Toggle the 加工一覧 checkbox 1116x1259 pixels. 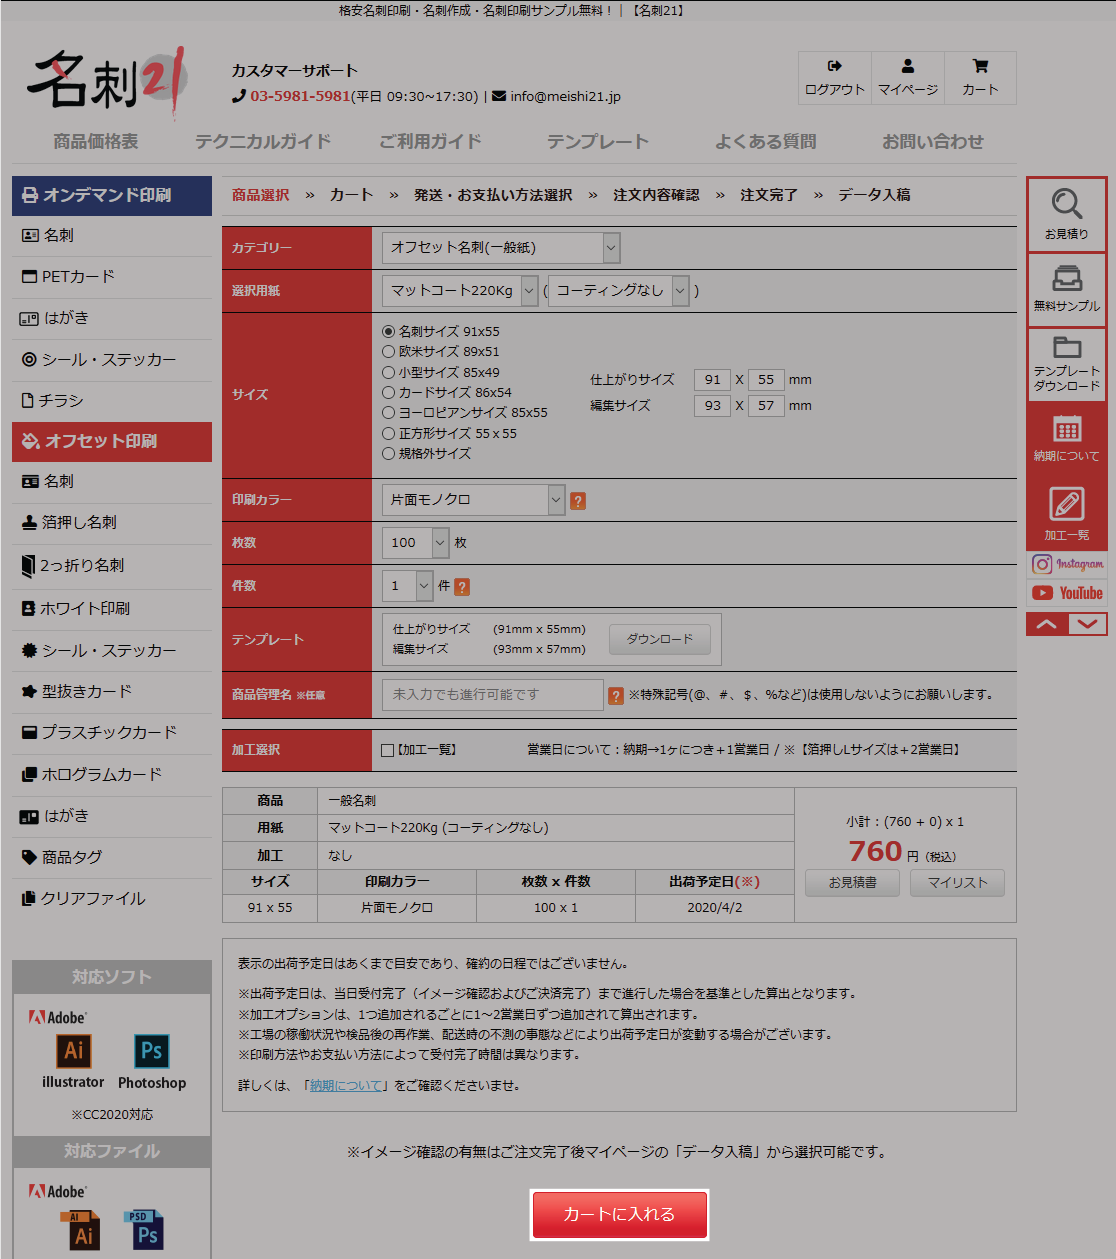(x=388, y=750)
